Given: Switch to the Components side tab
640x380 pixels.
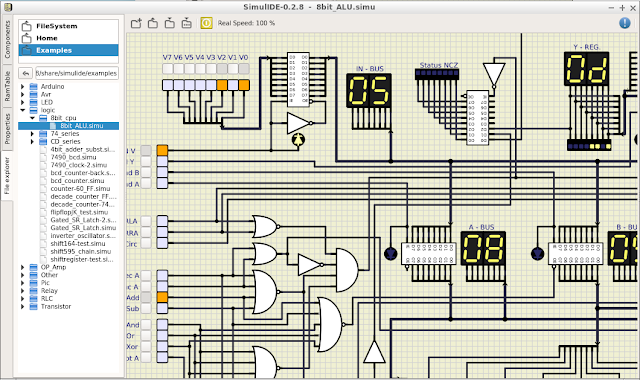Looking at the screenshot, I should [x=7, y=40].
